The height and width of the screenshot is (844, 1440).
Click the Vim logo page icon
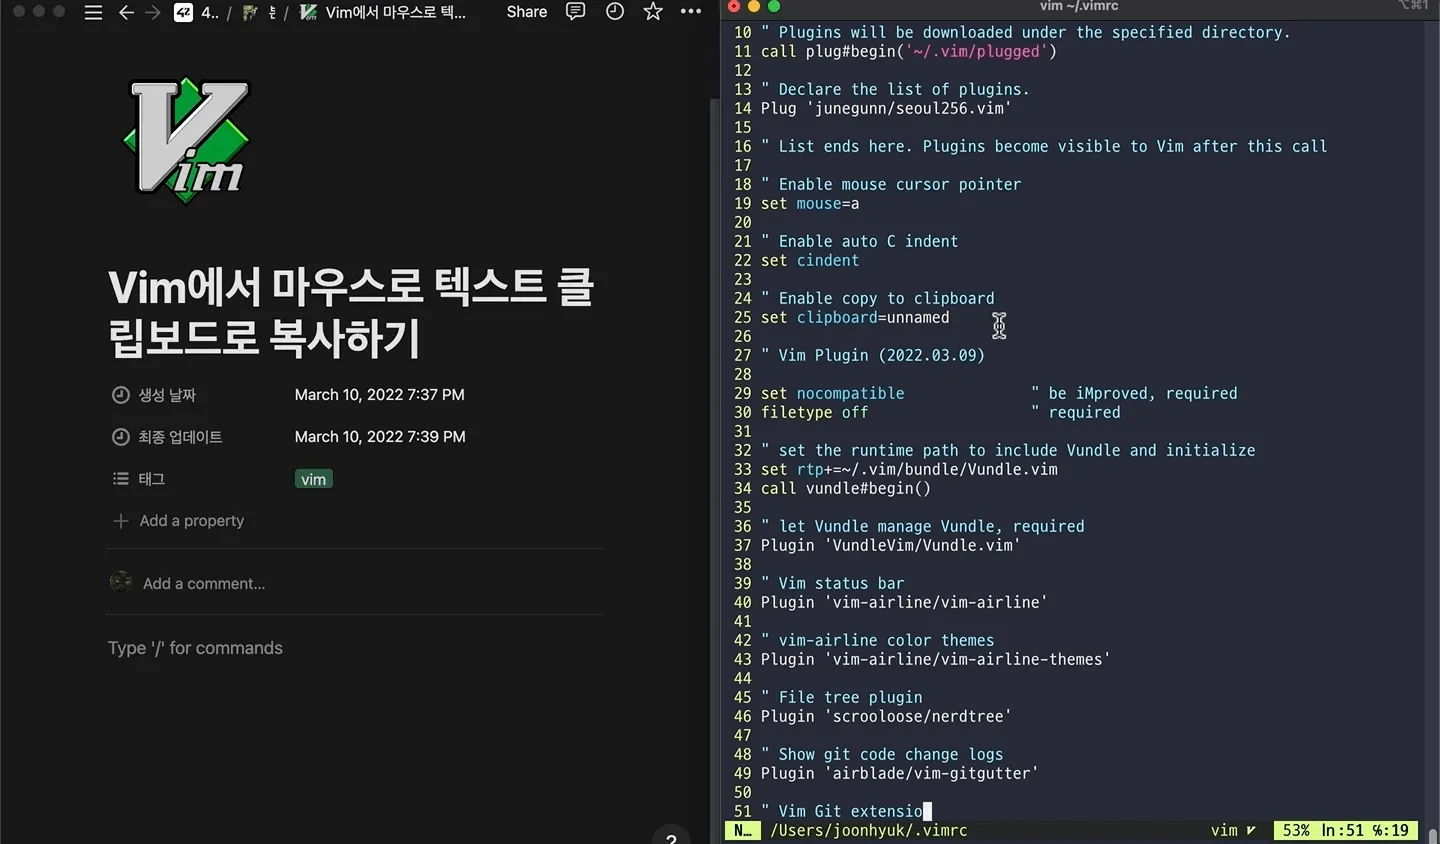click(186, 140)
